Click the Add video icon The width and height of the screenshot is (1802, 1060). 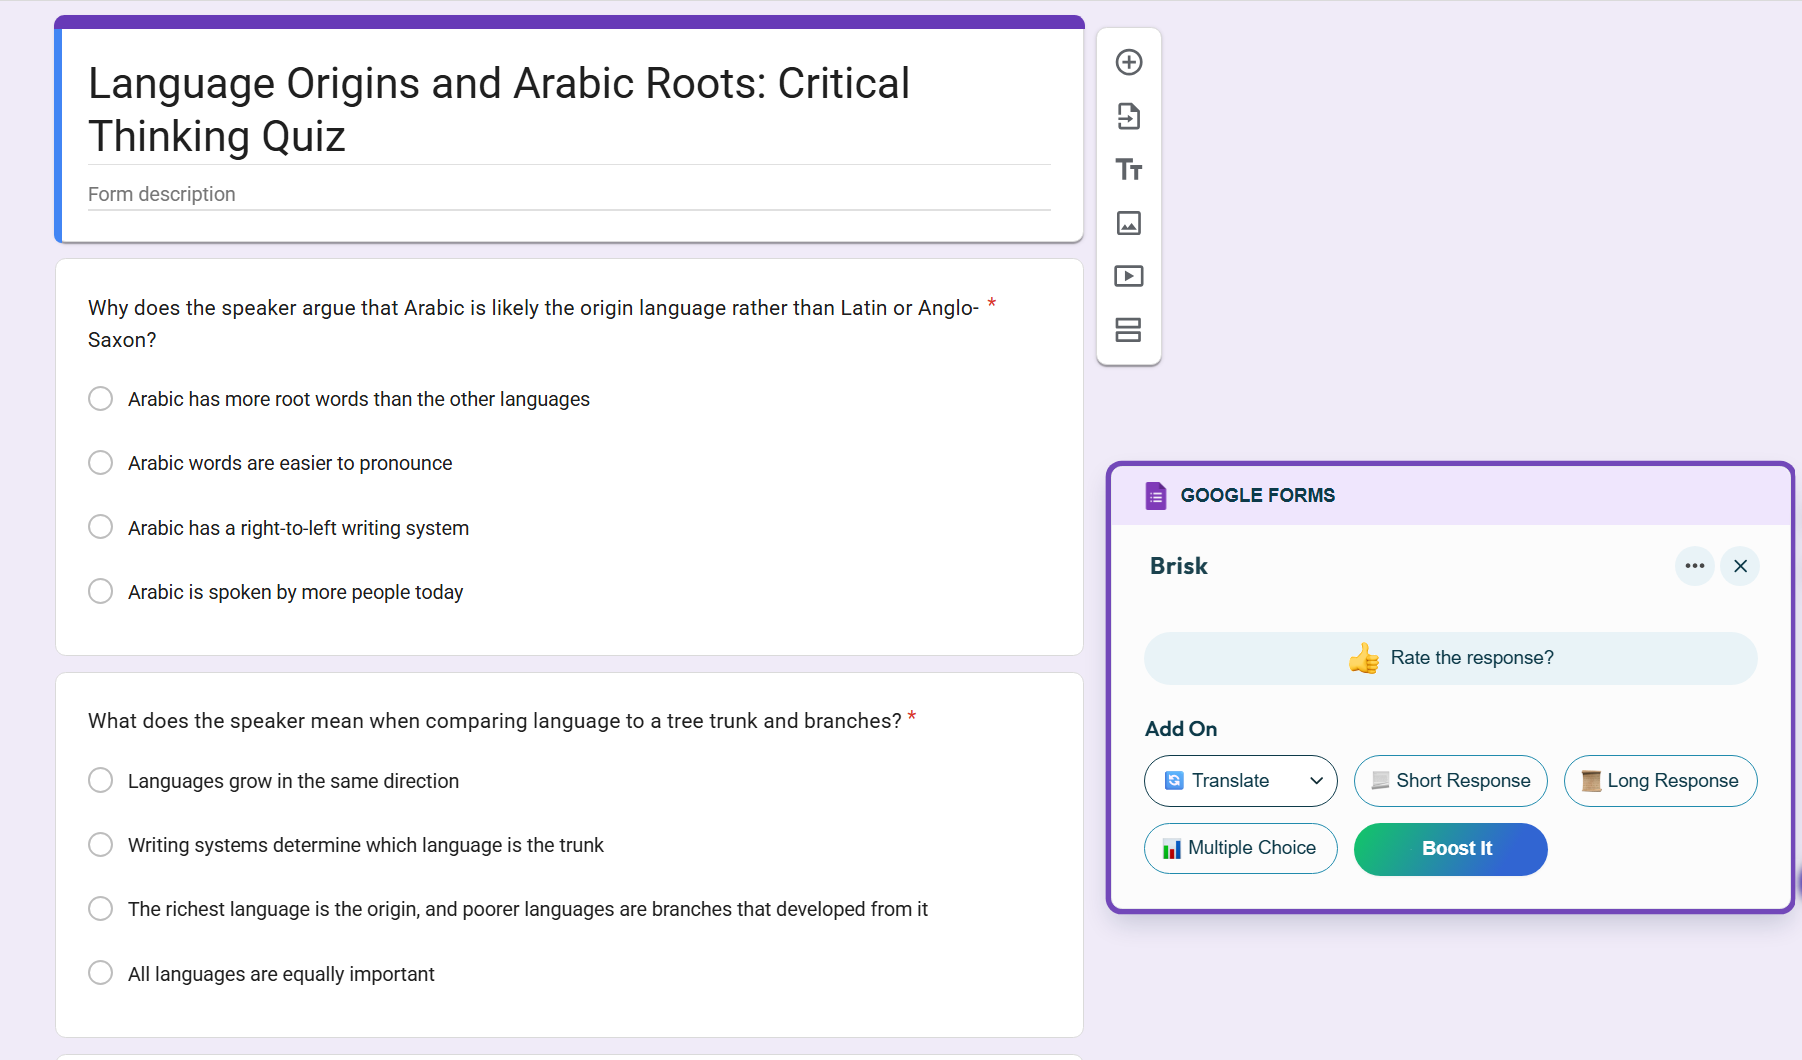(x=1129, y=276)
